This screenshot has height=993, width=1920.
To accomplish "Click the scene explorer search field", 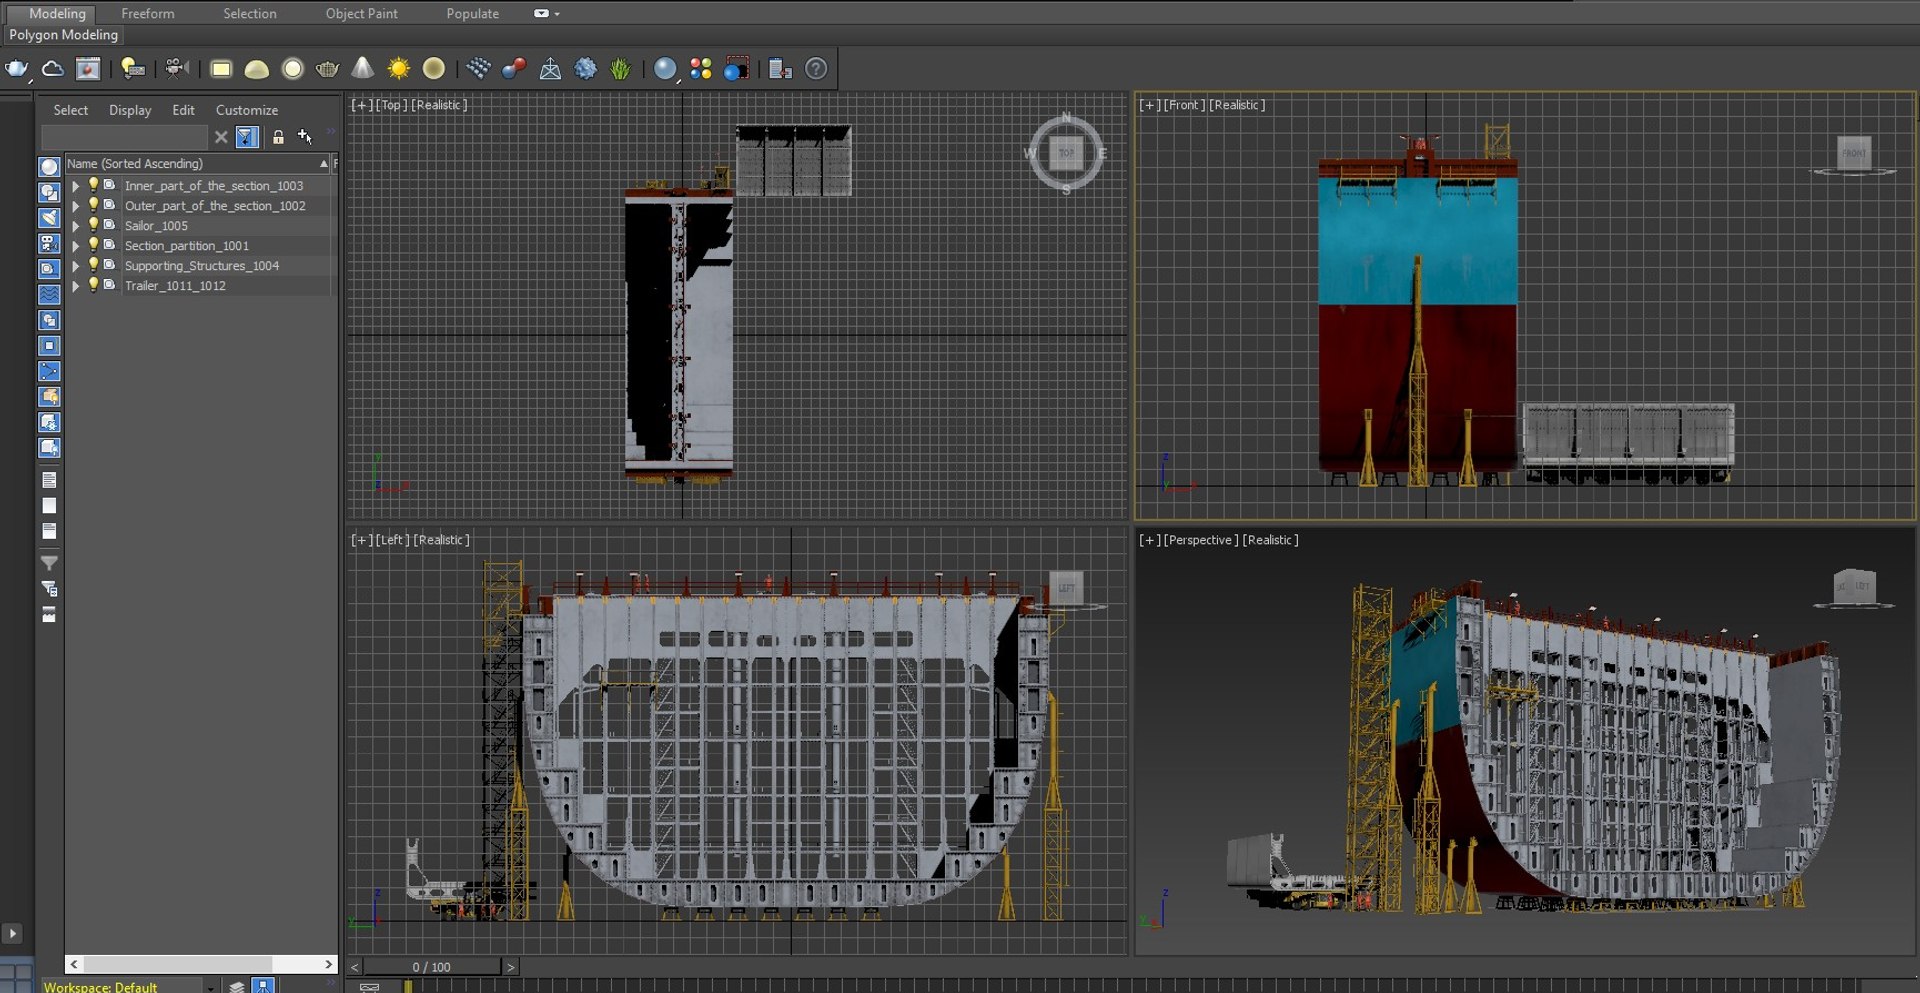I will coord(125,137).
